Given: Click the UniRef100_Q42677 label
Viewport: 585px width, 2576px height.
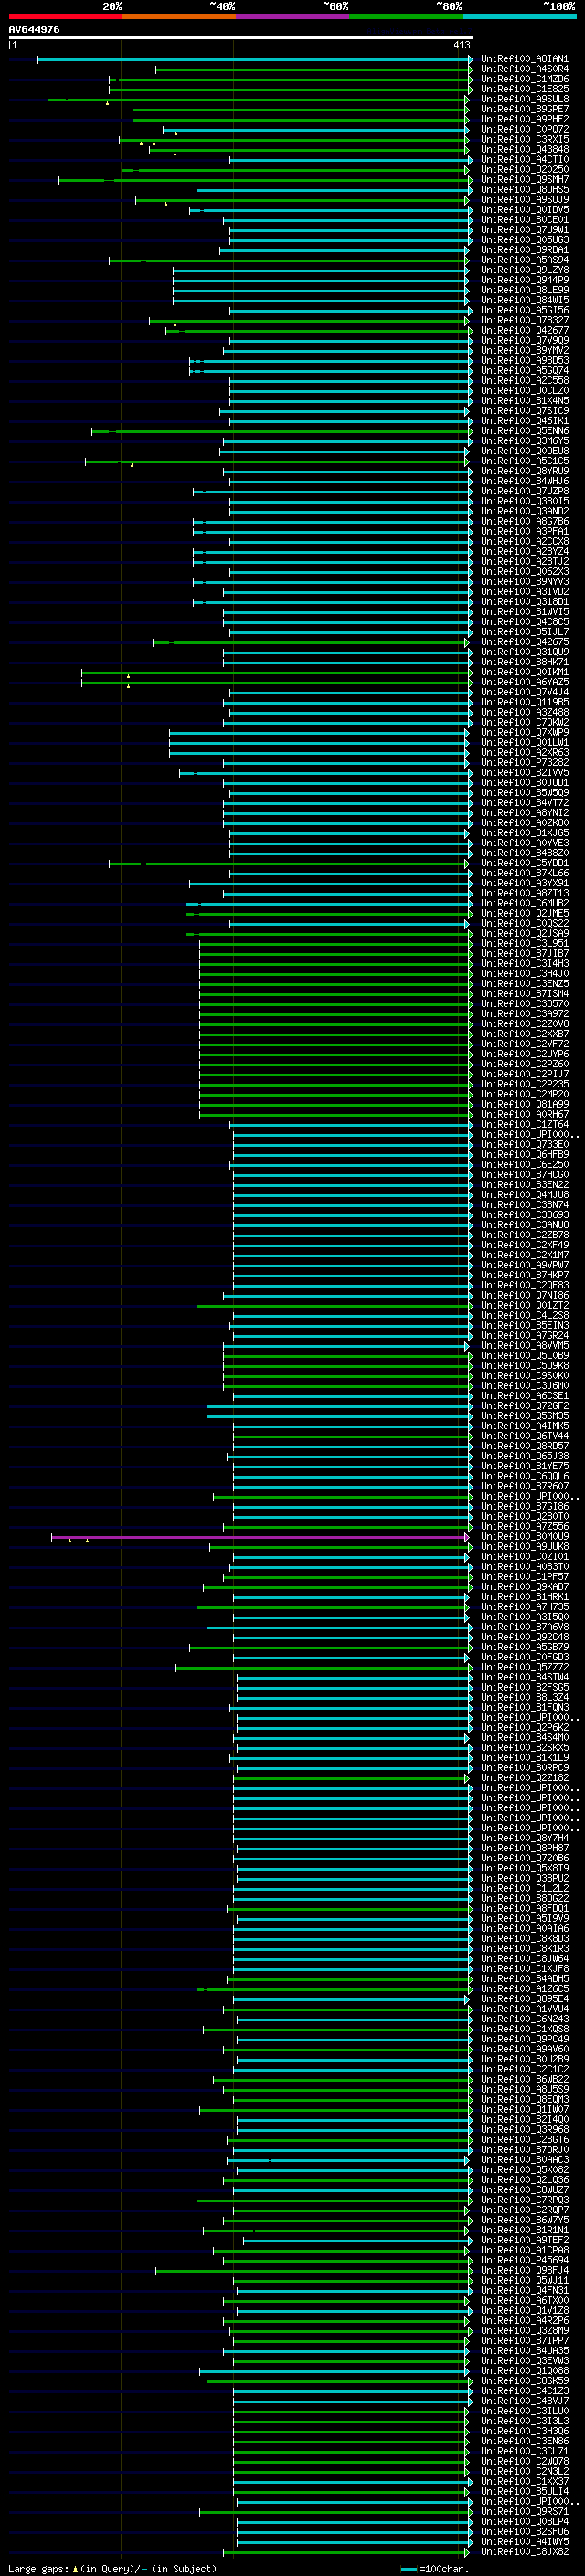Looking at the screenshot, I should coord(524,331).
